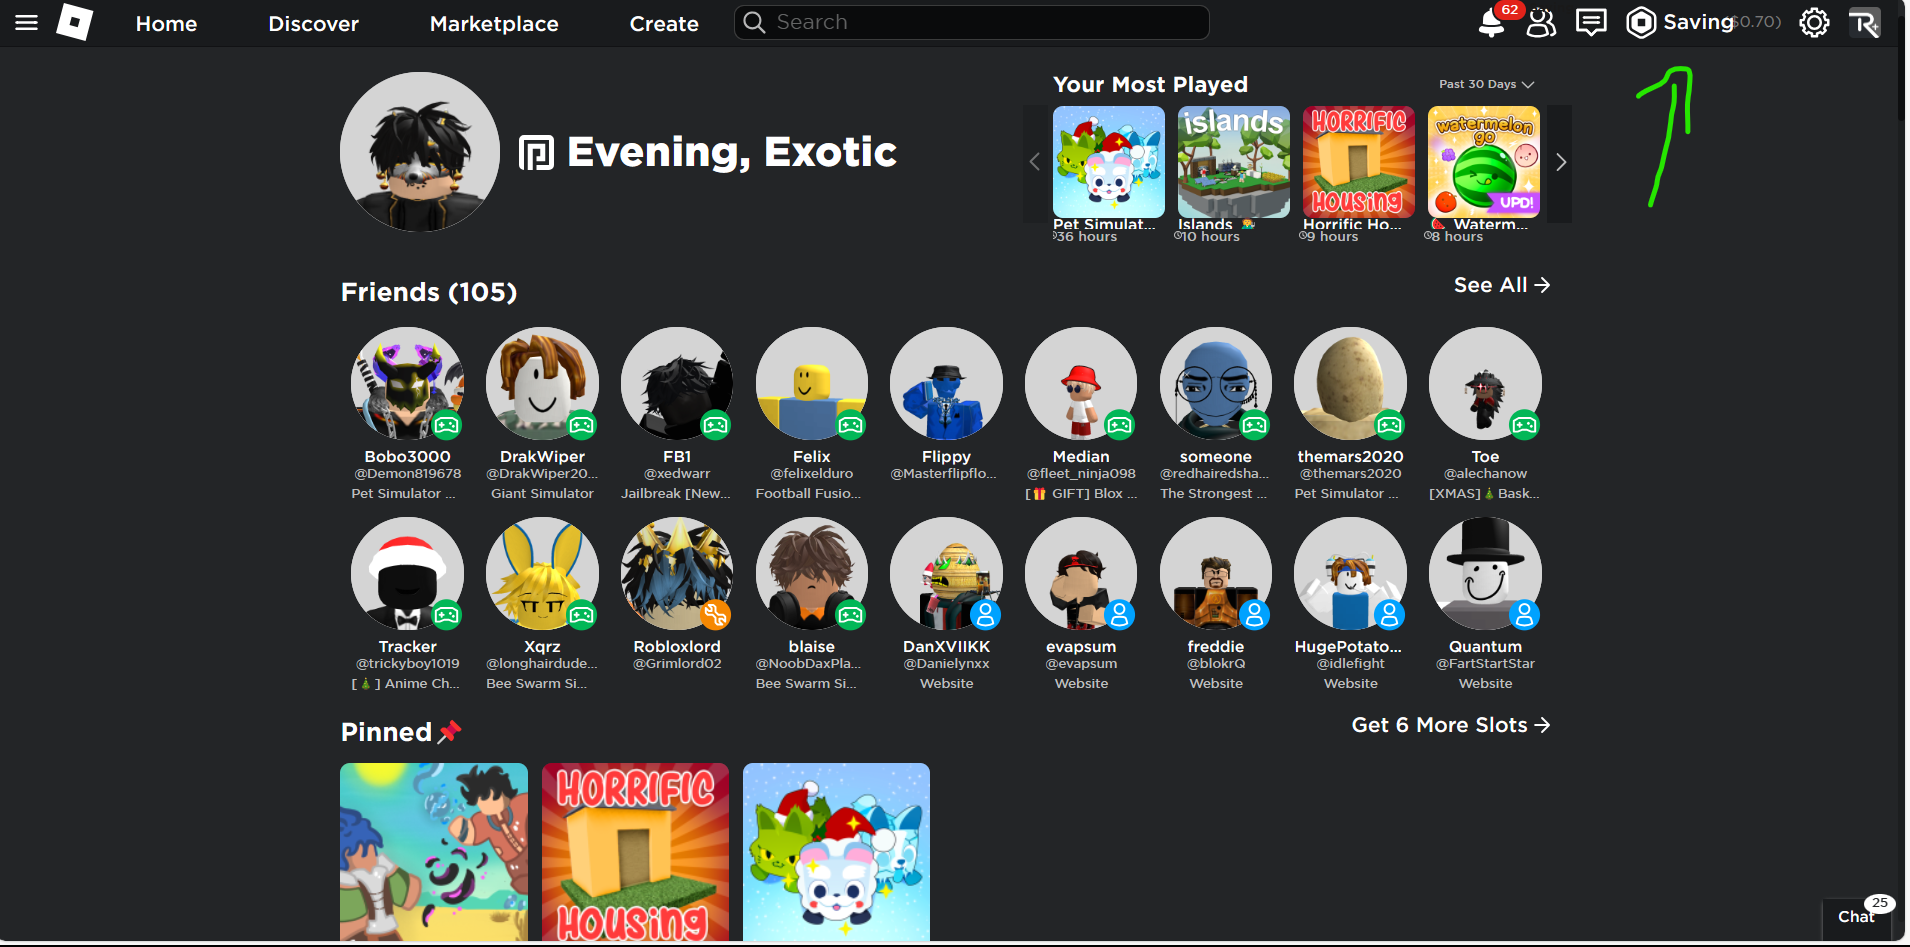Click blaise's in-game status badge

coord(851,615)
